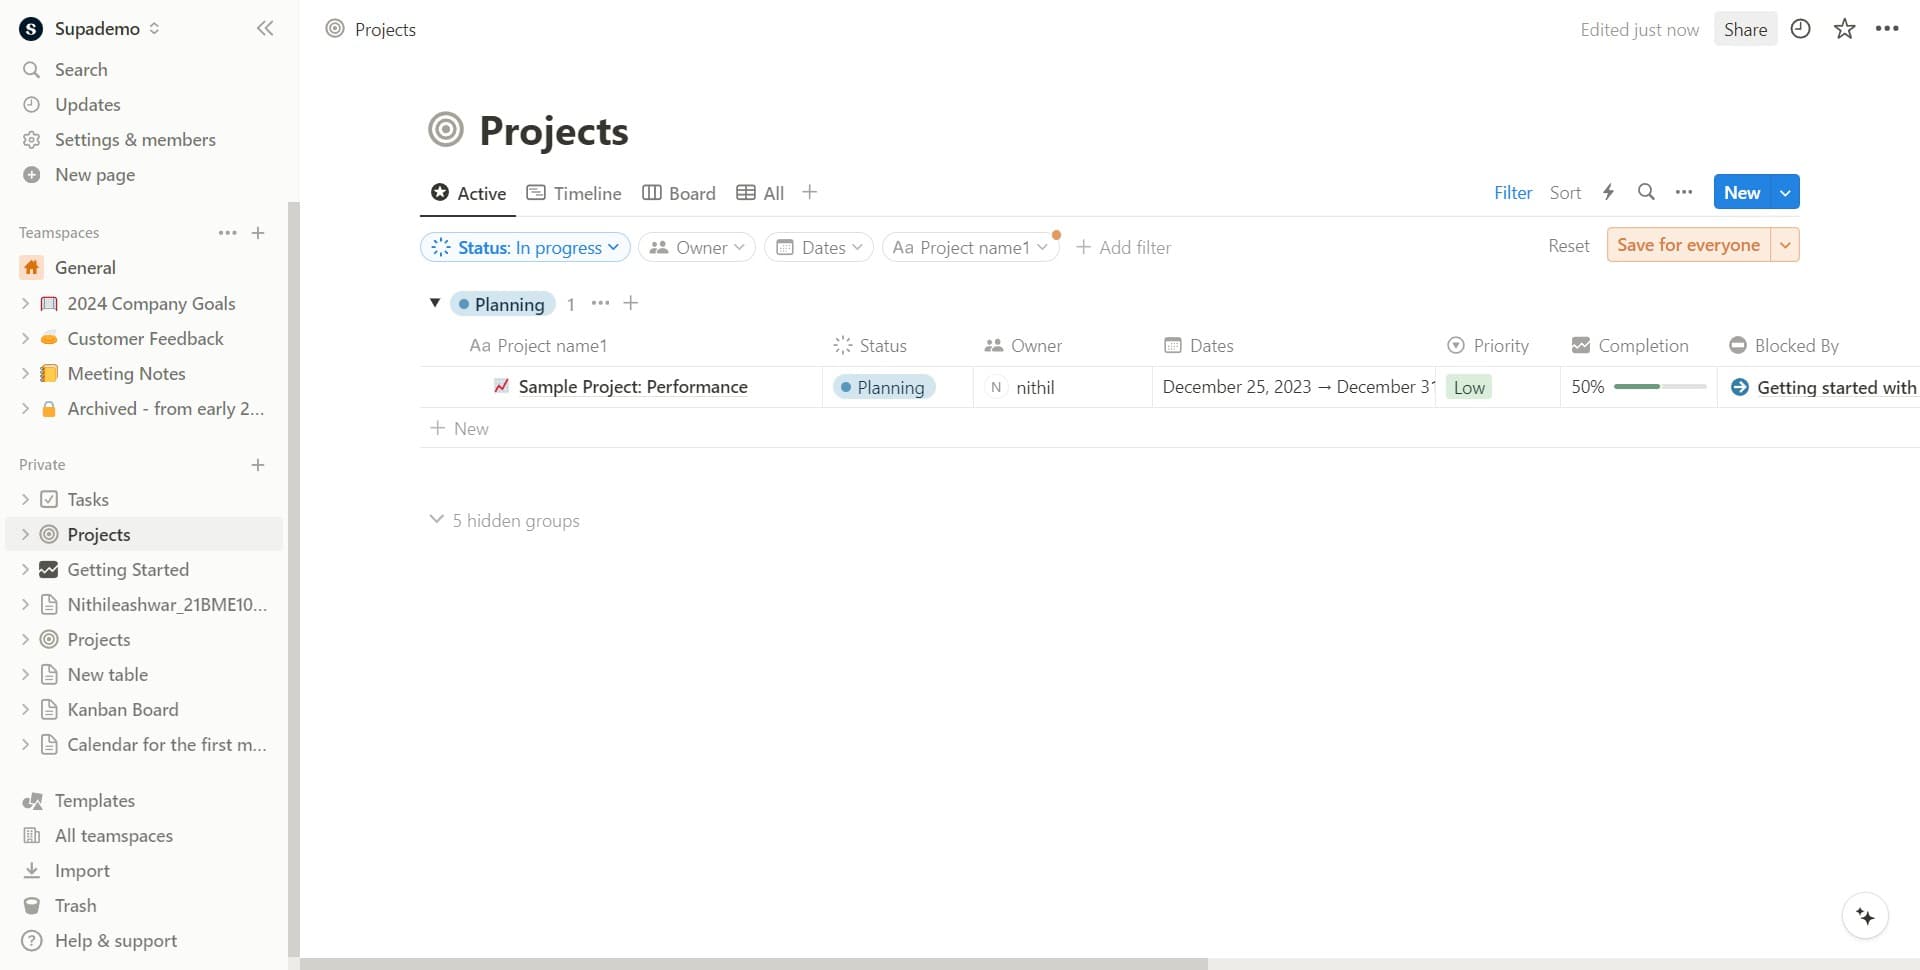Open the AI assistant sparkle button
The image size is (1920, 970).
(x=1864, y=916)
